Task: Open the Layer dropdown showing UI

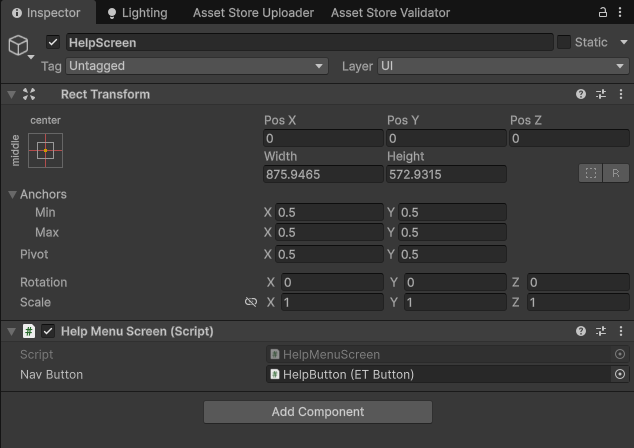Action: click(x=502, y=66)
